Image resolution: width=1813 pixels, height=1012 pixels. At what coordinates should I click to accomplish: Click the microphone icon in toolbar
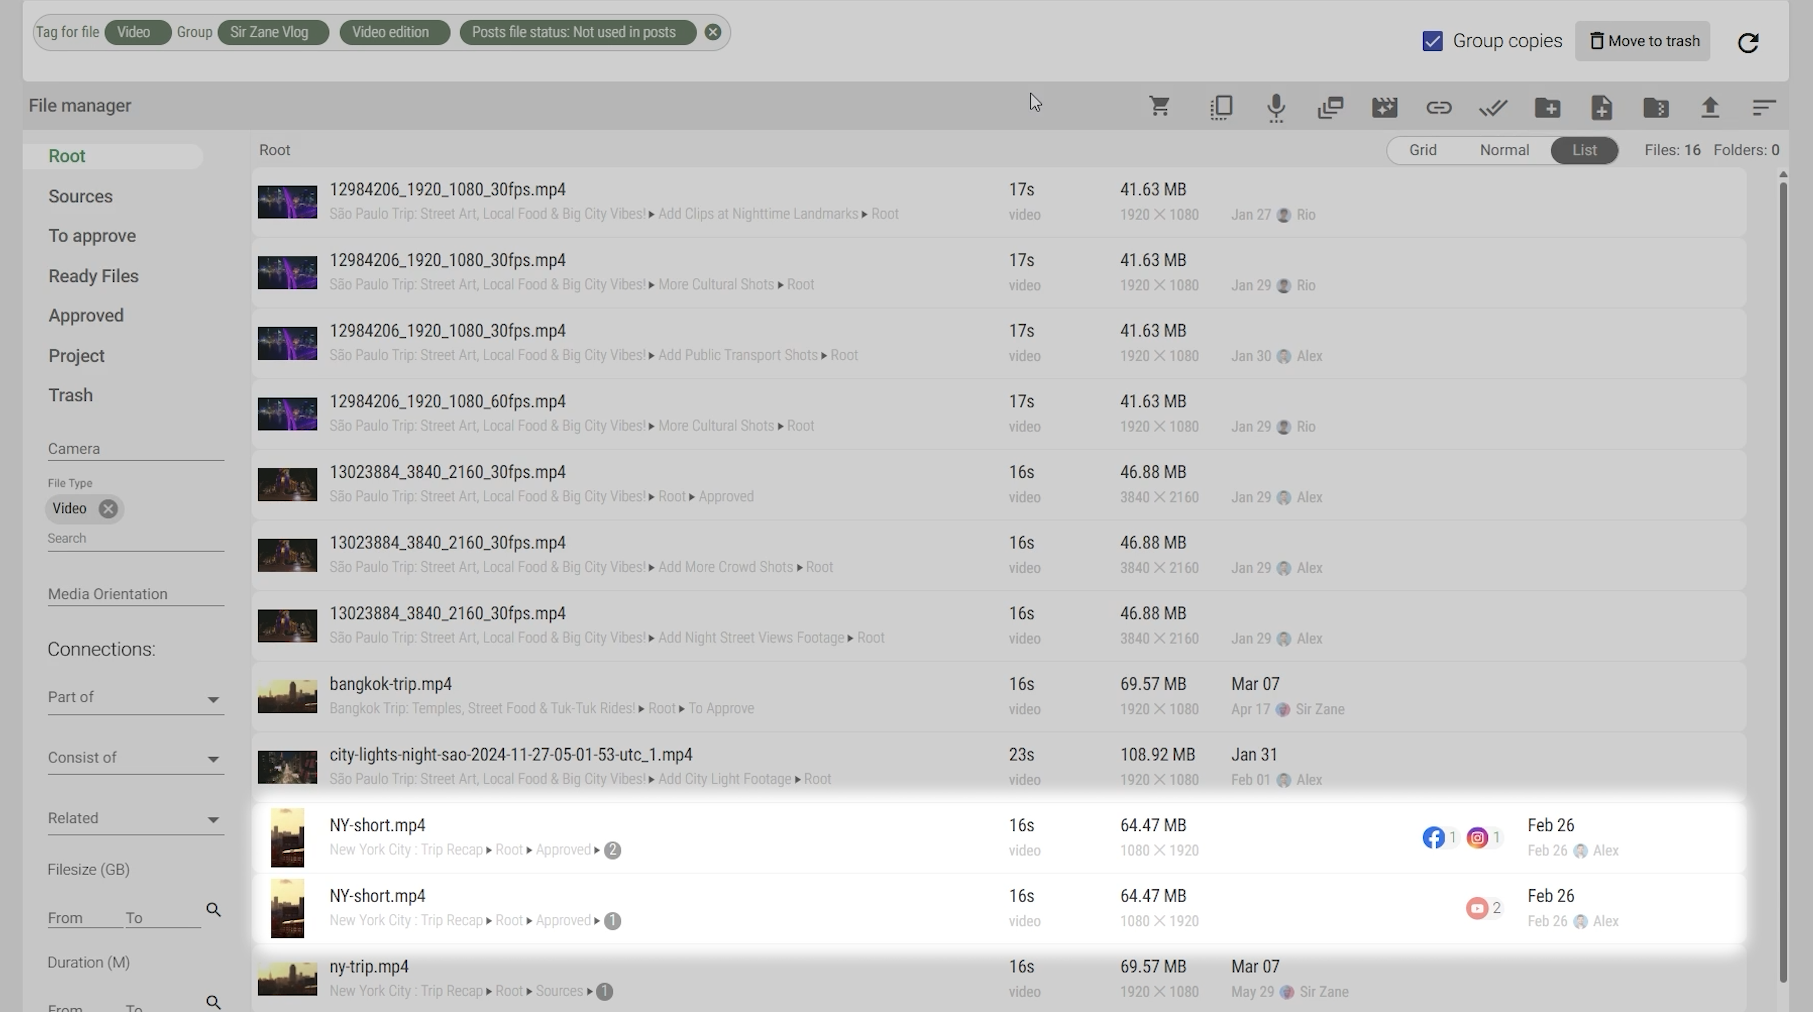pos(1276,107)
